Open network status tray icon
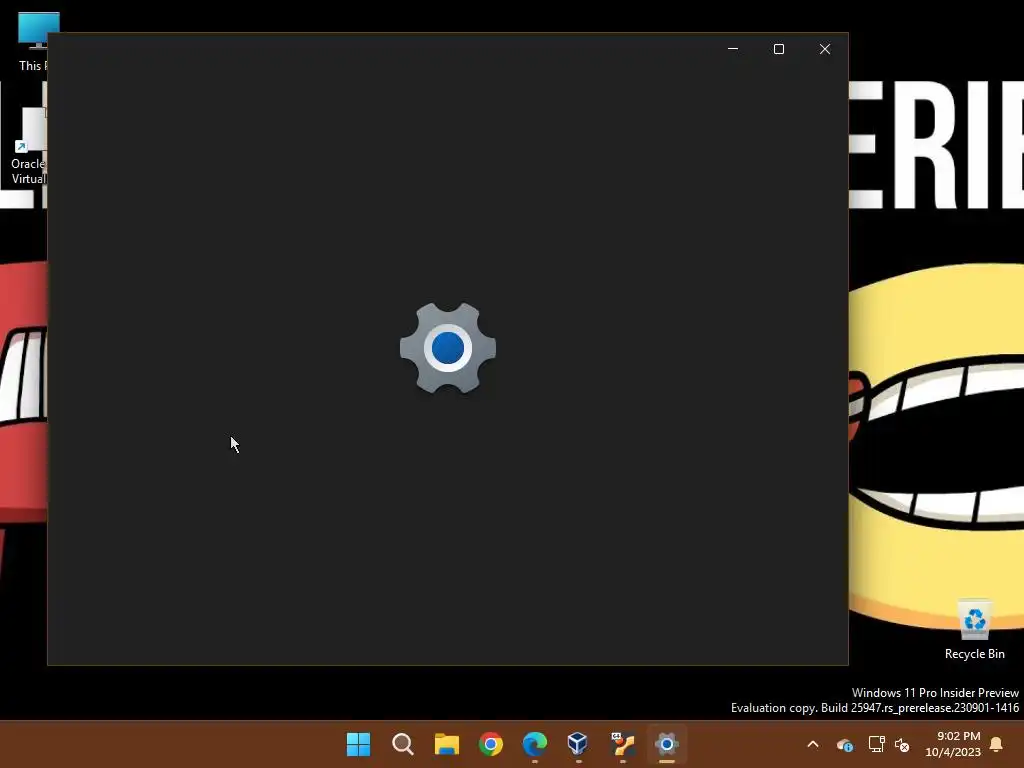Viewport: 1024px width, 768px height. tap(876, 744)
